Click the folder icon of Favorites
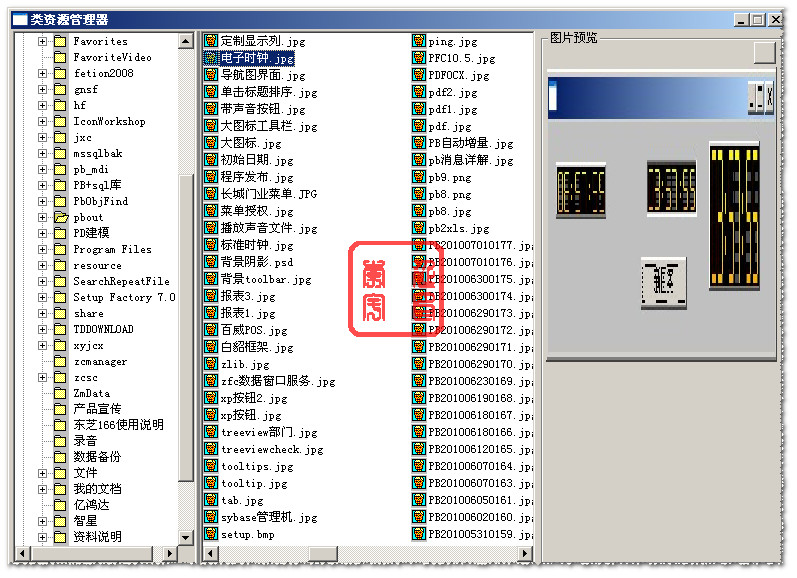Screen dimensions: 797x578 [60, 41]
